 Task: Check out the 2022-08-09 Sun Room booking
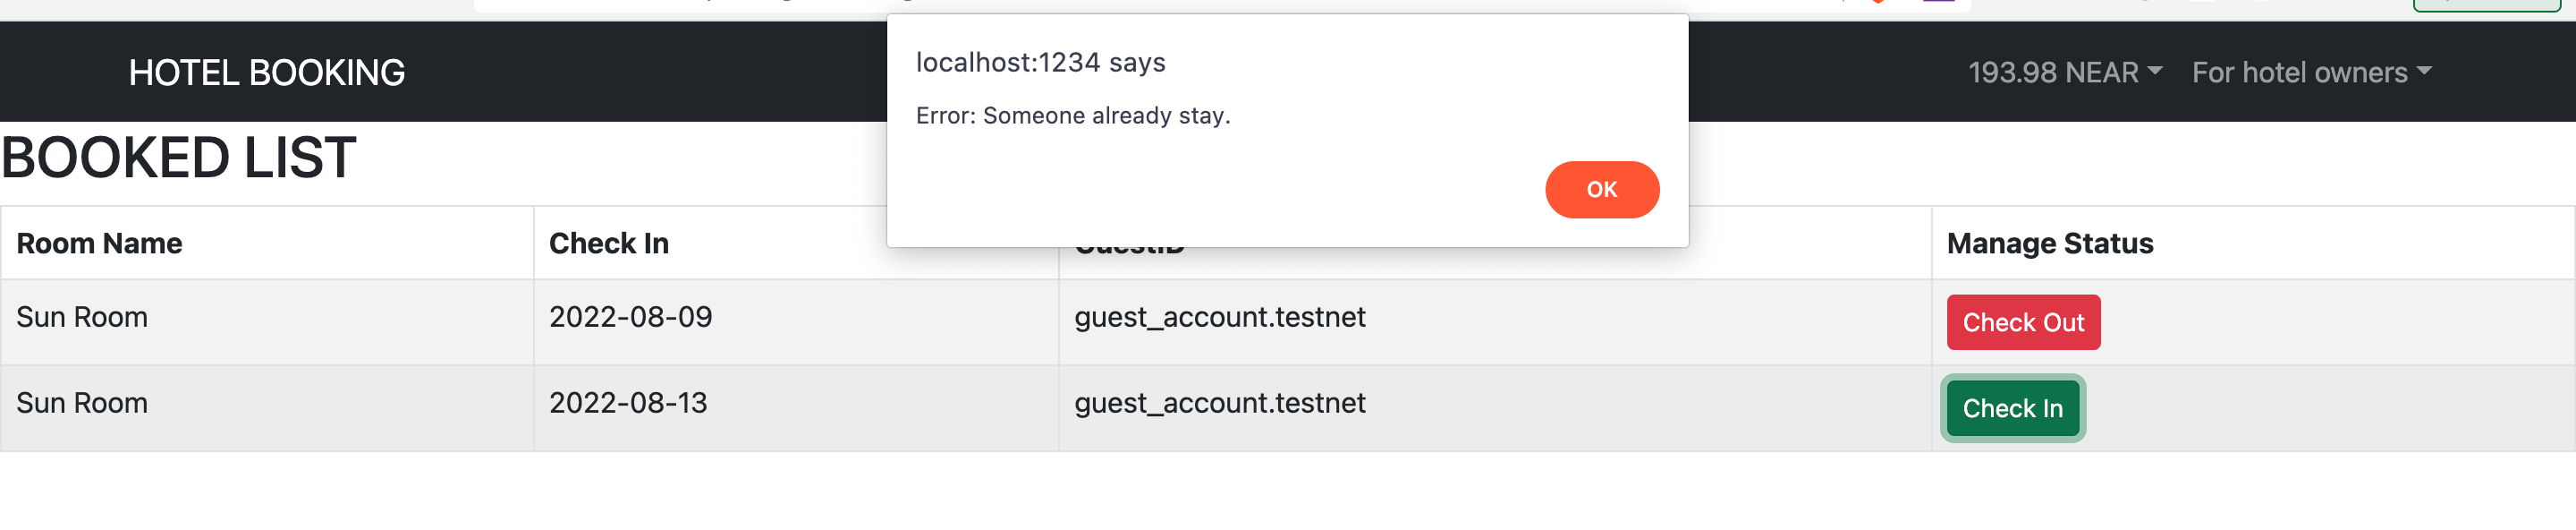2023,322
